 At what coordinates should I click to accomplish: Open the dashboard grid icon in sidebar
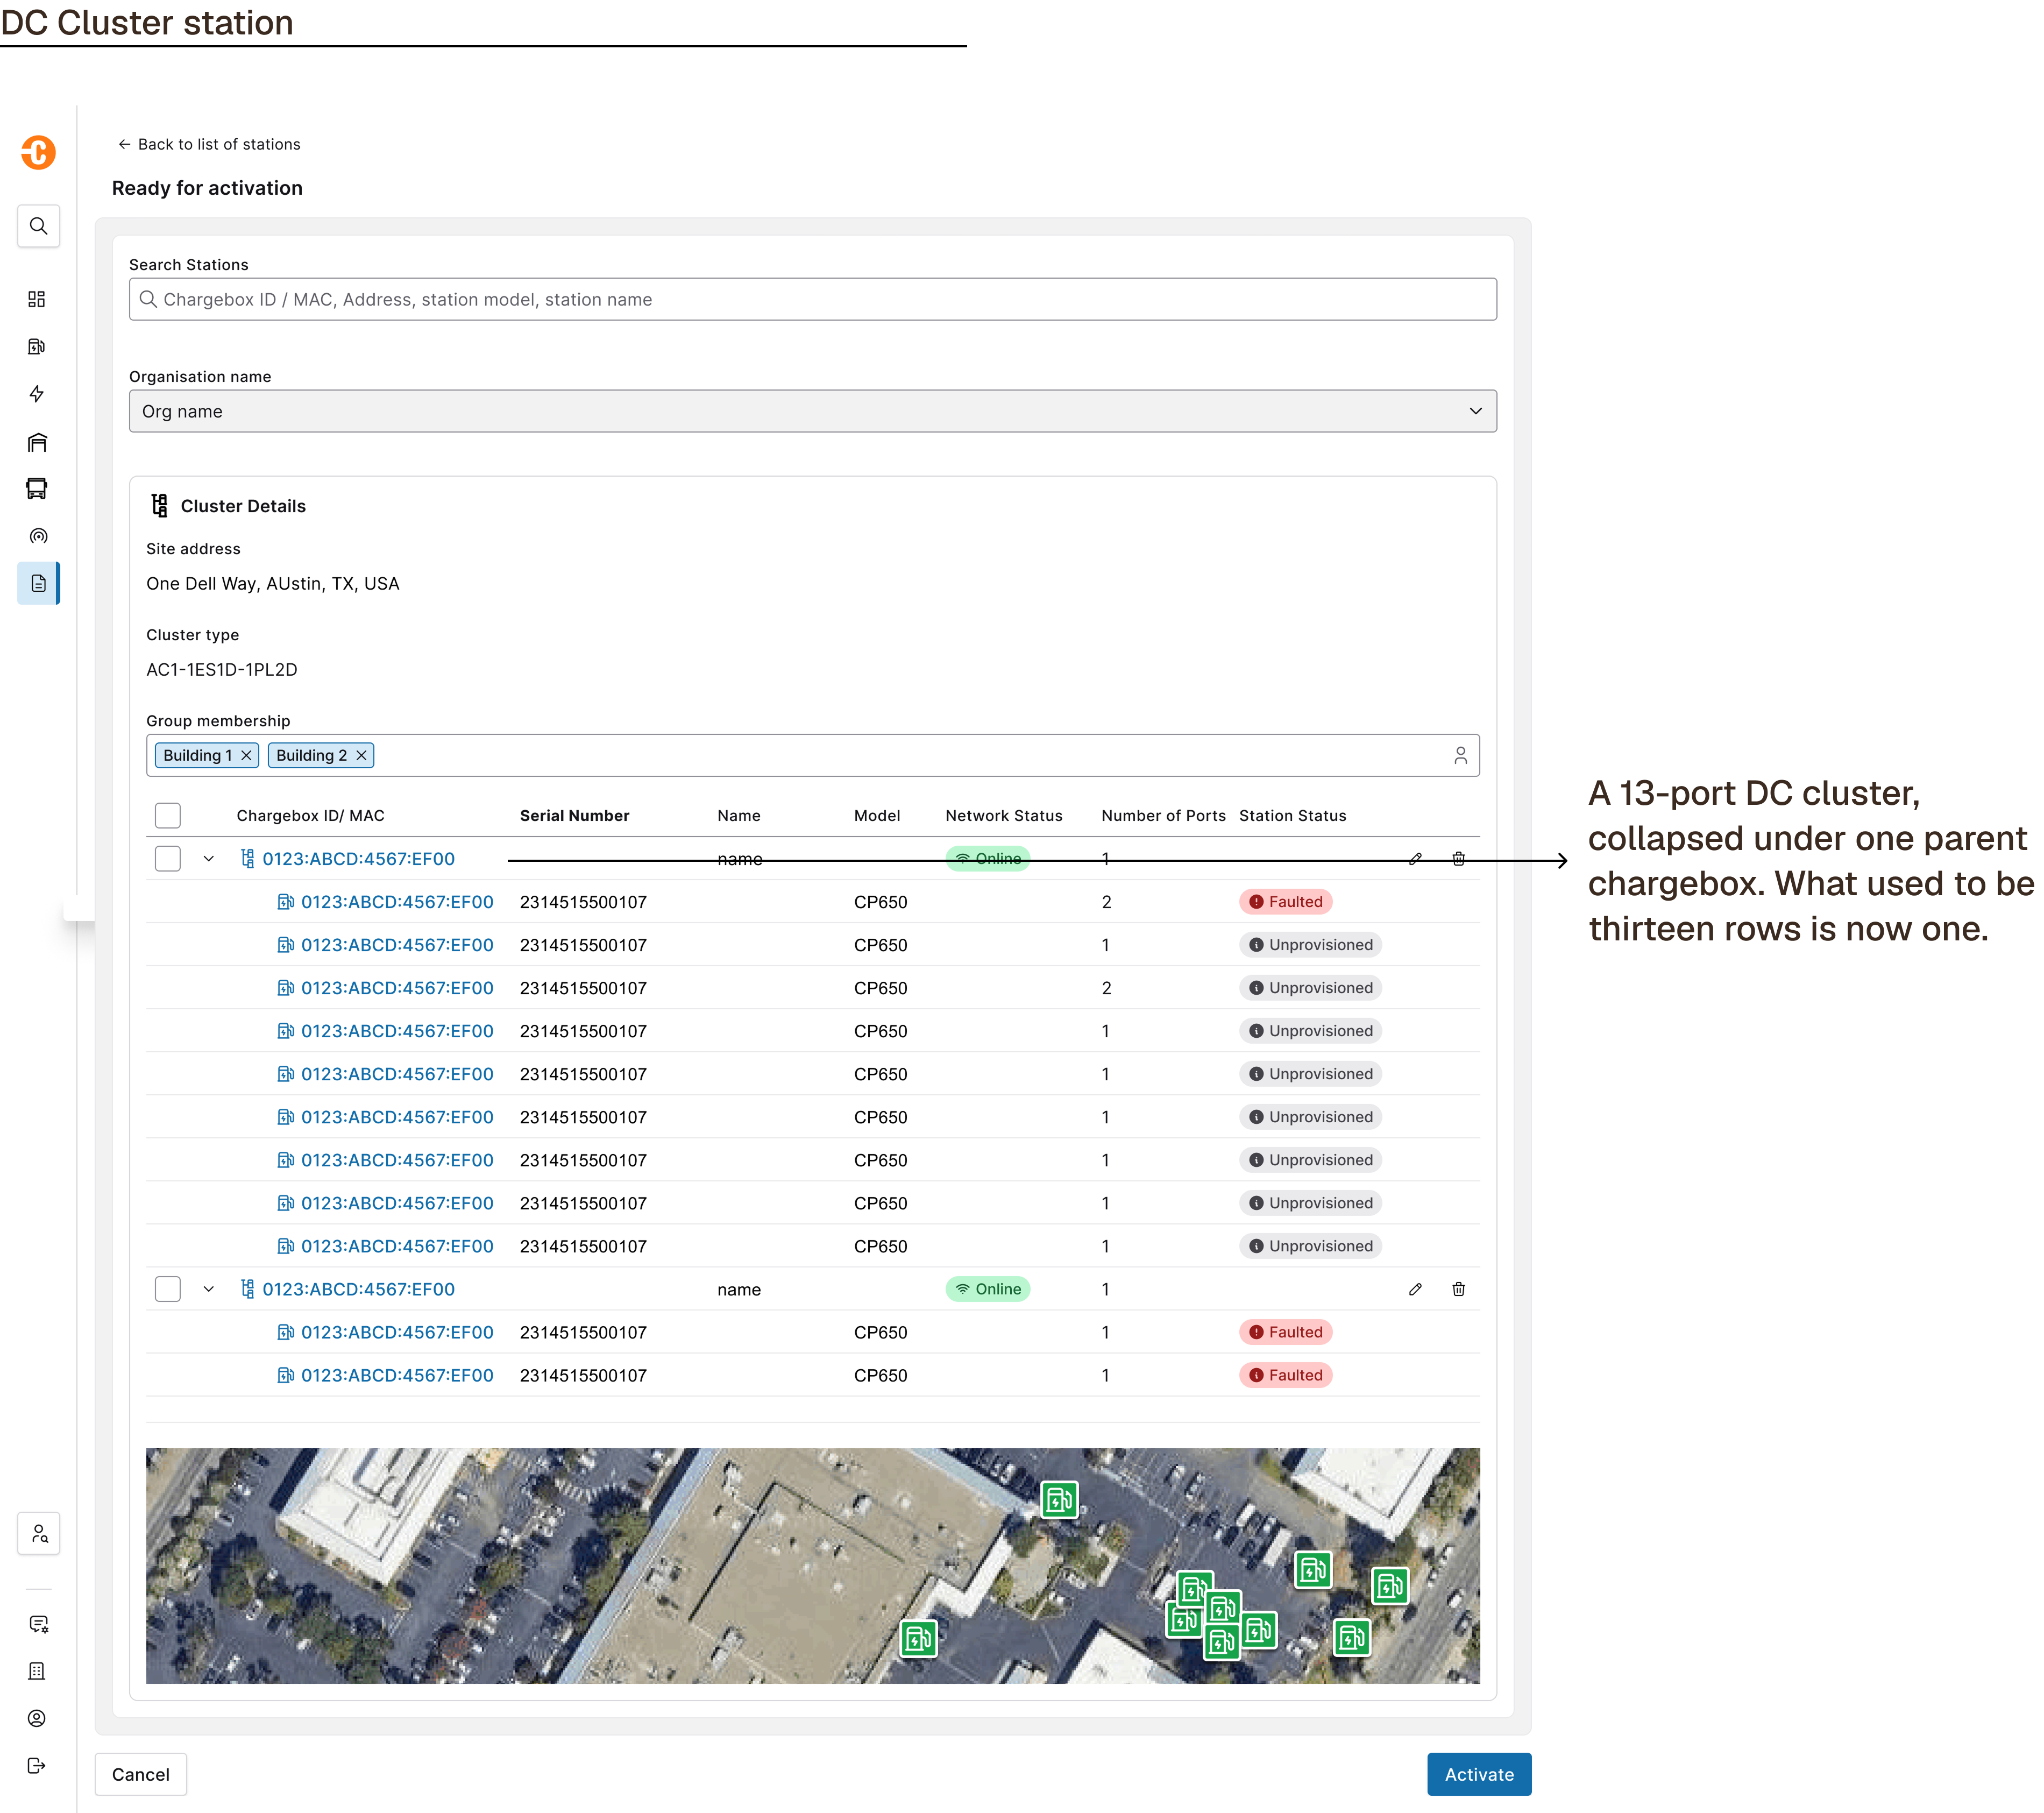click(x=37, y=299)
